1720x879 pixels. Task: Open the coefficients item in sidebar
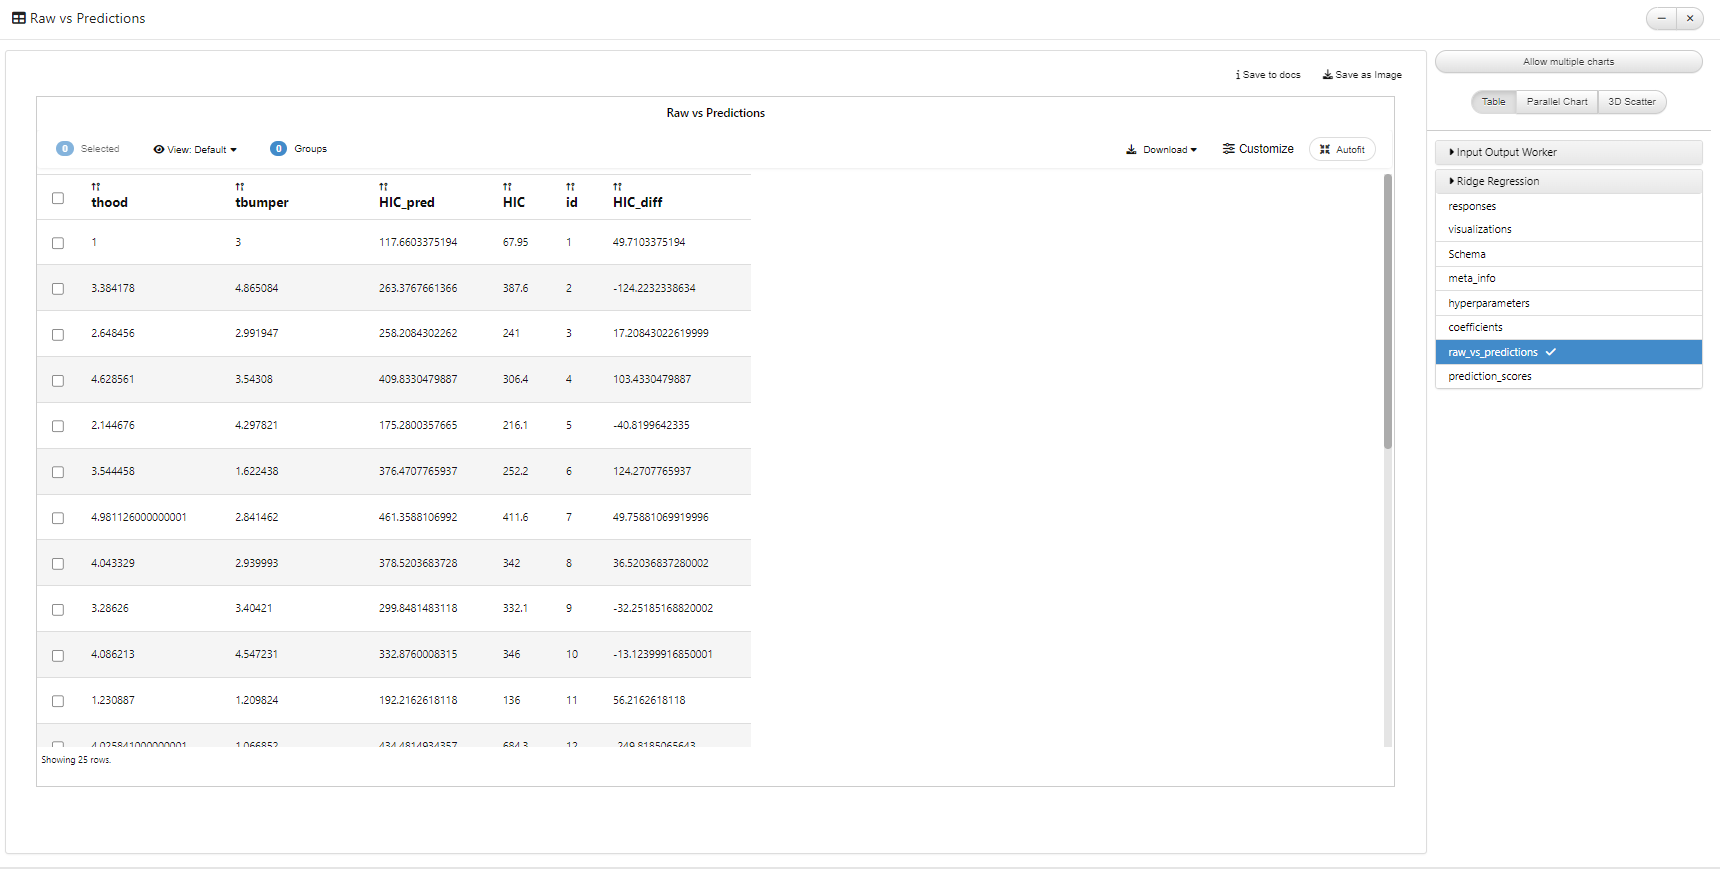[x=1475, y=328]
